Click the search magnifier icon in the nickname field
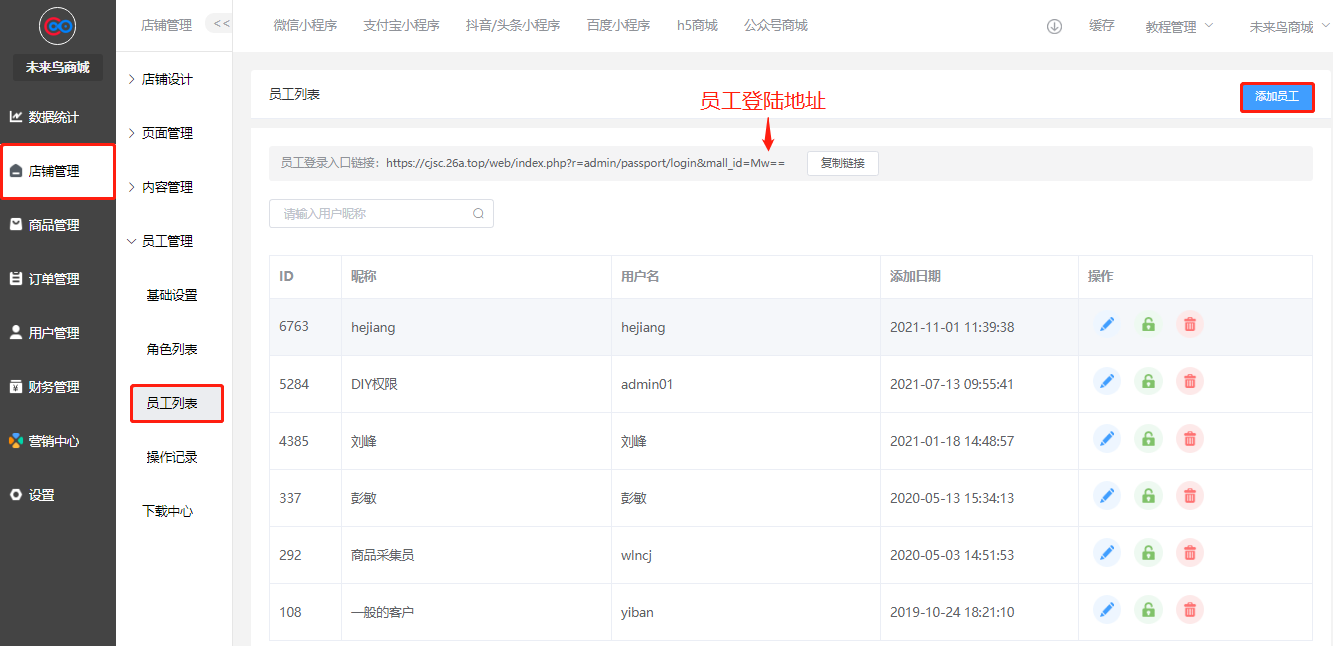The width and height of the screenshot is (1333, 646). pos(478,213)
